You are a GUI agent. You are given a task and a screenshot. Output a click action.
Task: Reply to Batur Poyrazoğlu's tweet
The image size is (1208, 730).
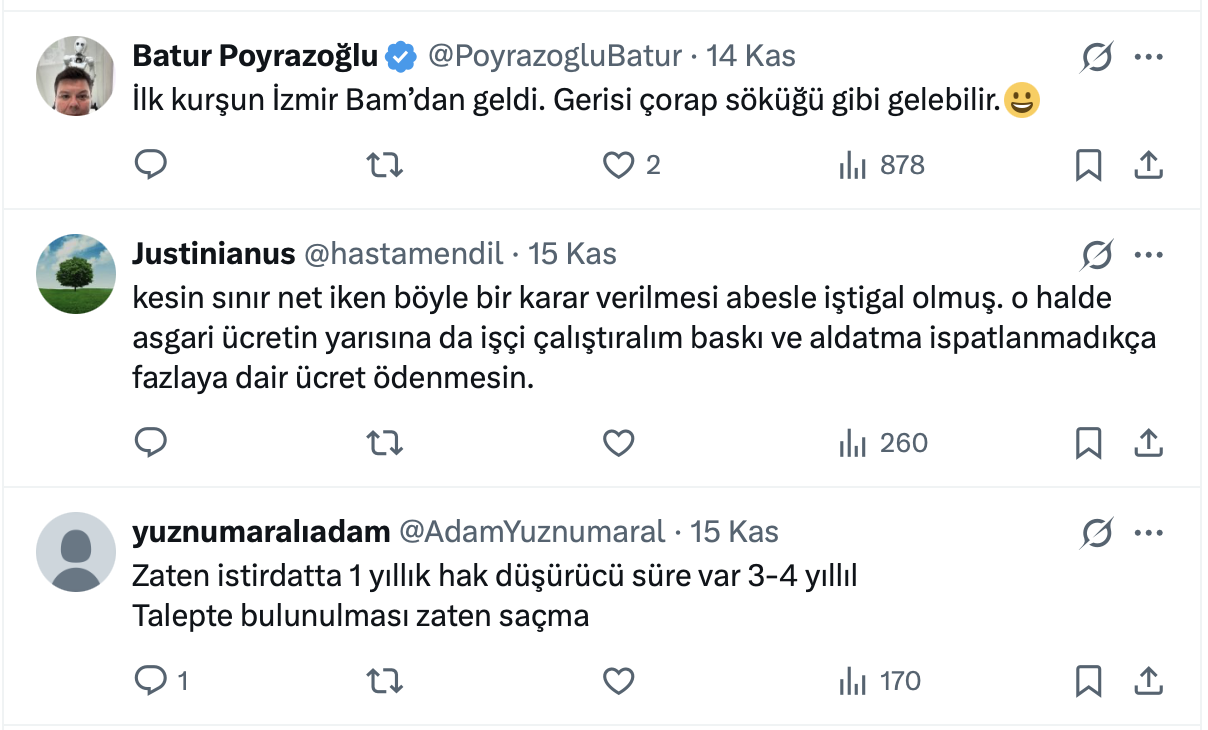point(150,164)
